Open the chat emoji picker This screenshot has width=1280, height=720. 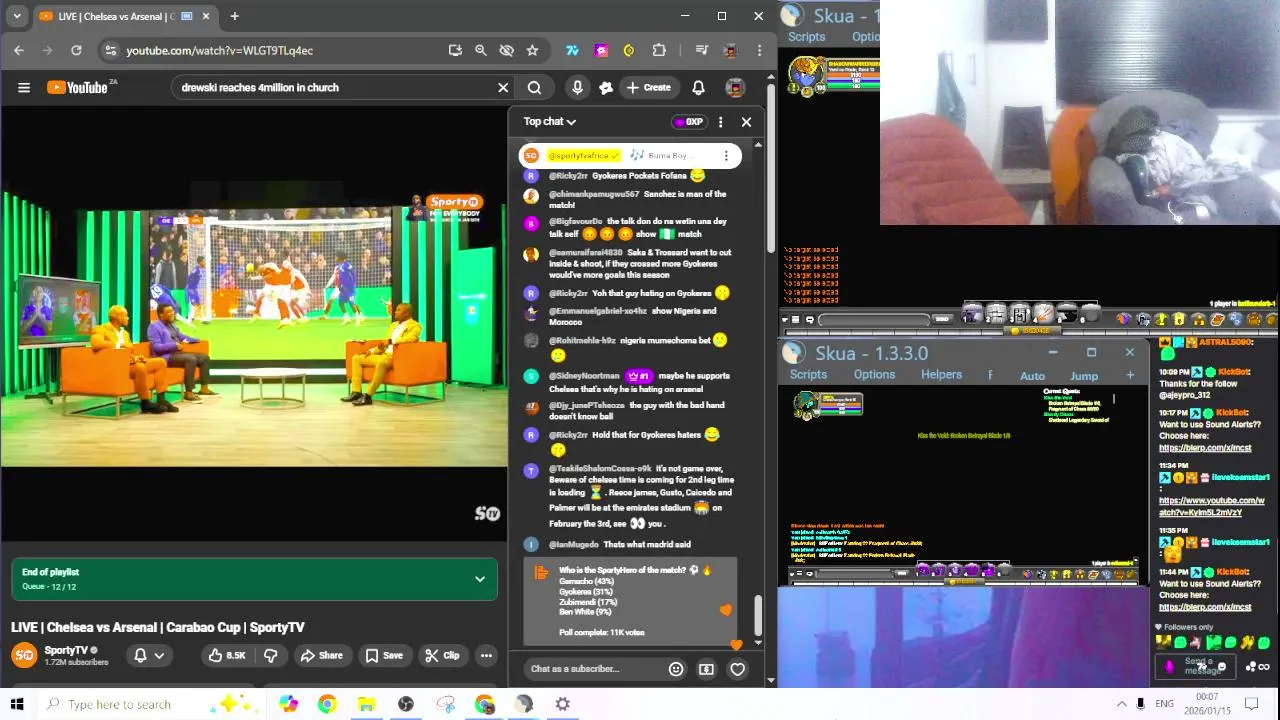[x=676, y=669]
